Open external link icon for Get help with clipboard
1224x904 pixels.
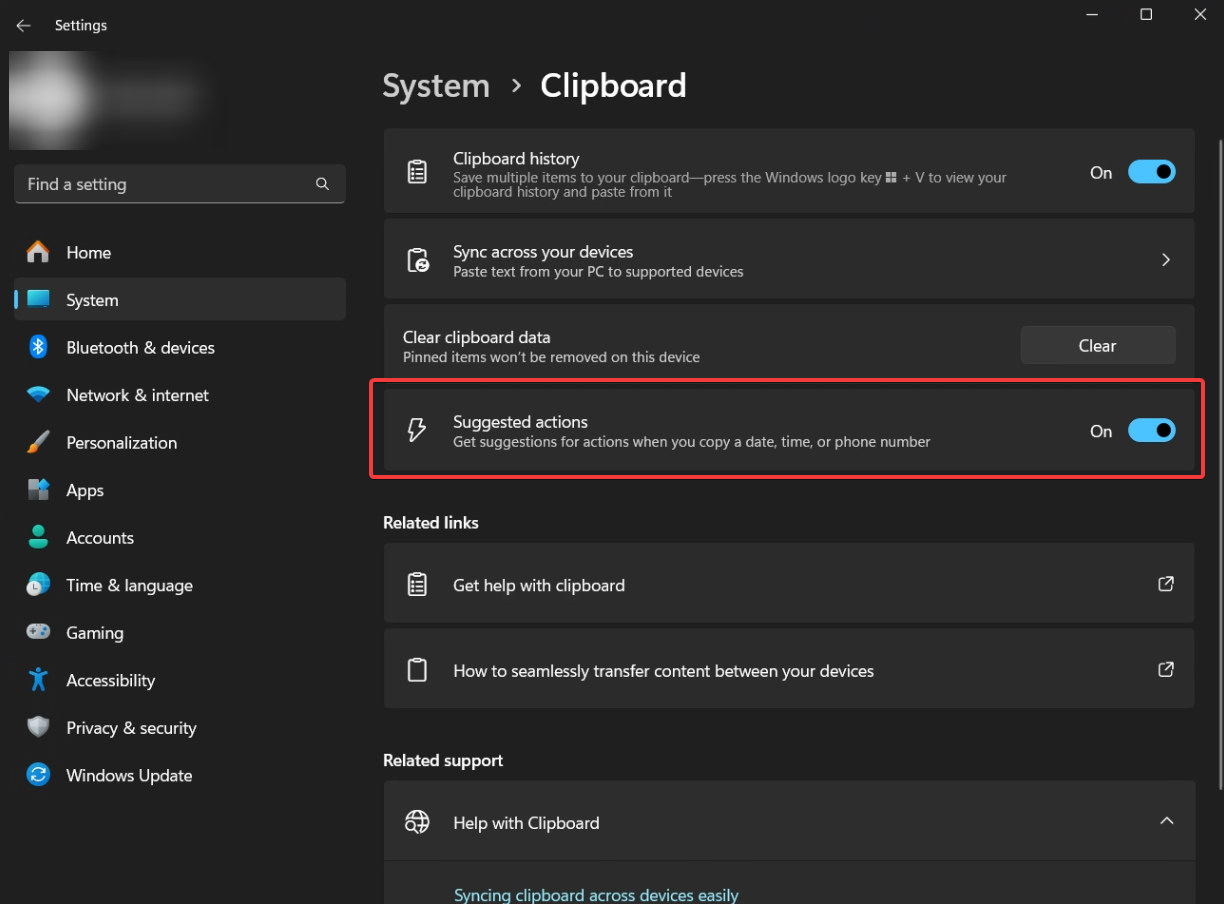(x=1166, y=583)
